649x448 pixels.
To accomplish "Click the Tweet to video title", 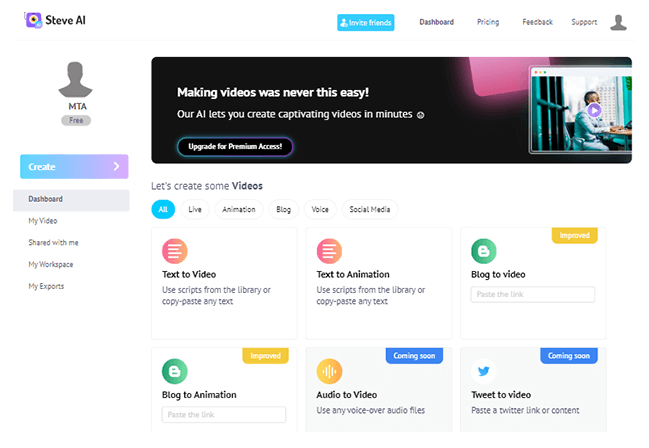I will coord(501,395).
